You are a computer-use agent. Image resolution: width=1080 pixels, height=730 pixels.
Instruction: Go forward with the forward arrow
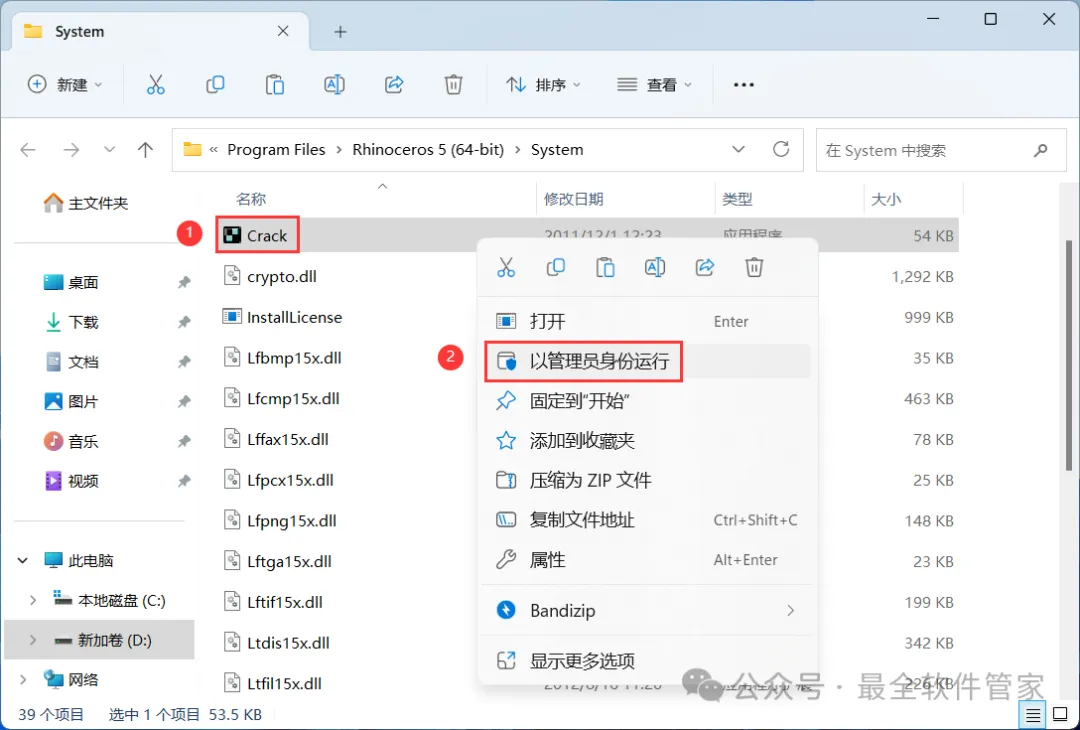pos(71,149)
